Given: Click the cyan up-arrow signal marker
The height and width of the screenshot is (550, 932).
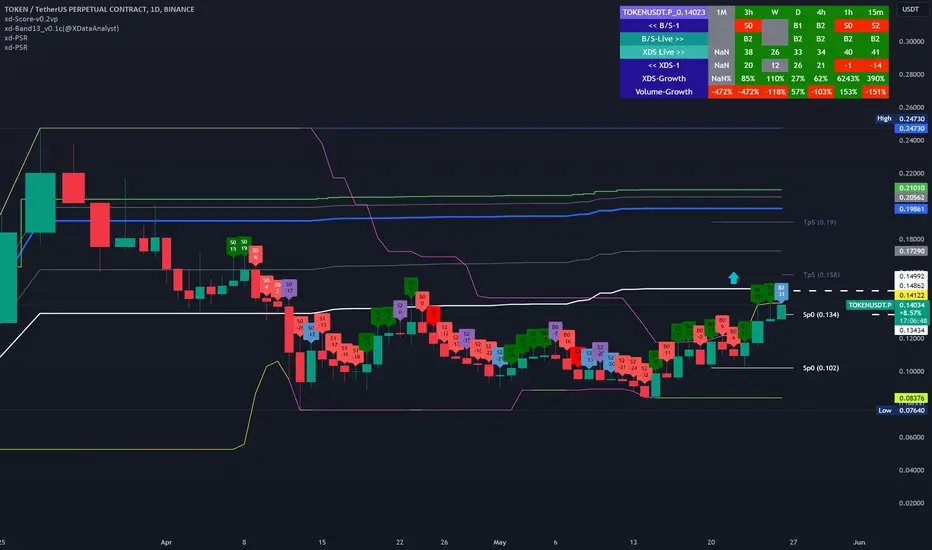Looking at the screenshot, I should tap(733, 278).
